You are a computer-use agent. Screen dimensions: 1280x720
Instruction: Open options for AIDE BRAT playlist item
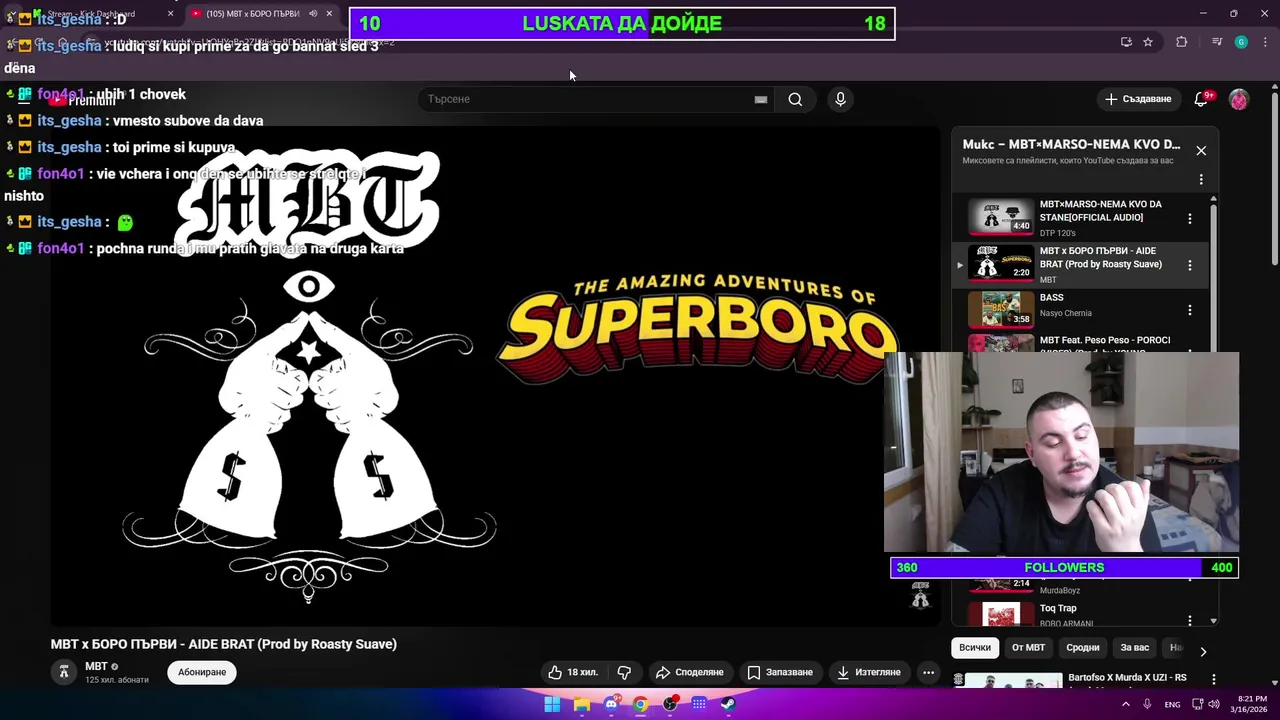tap(1189, 265)
